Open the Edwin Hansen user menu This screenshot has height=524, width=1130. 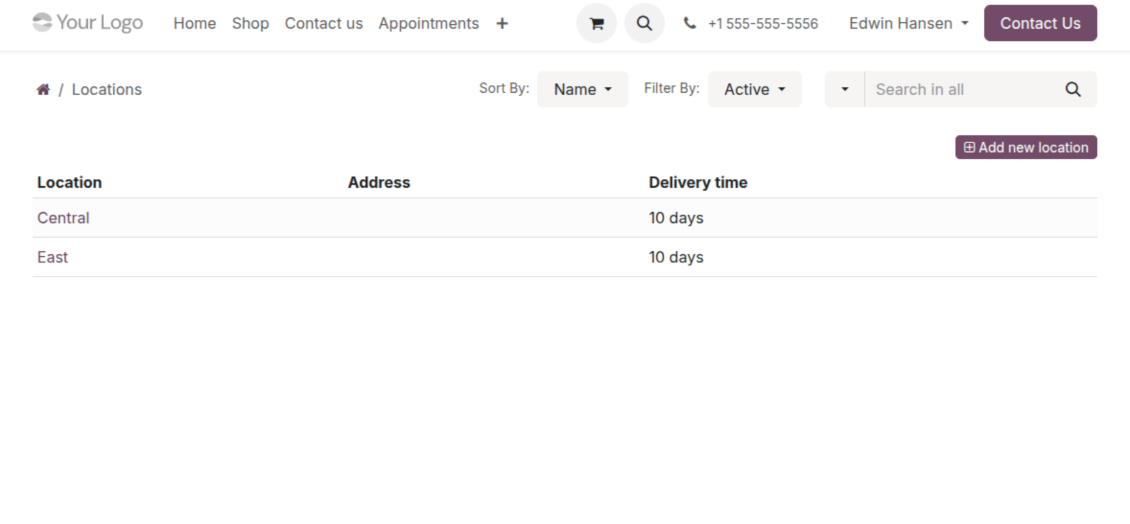point(908,23)
